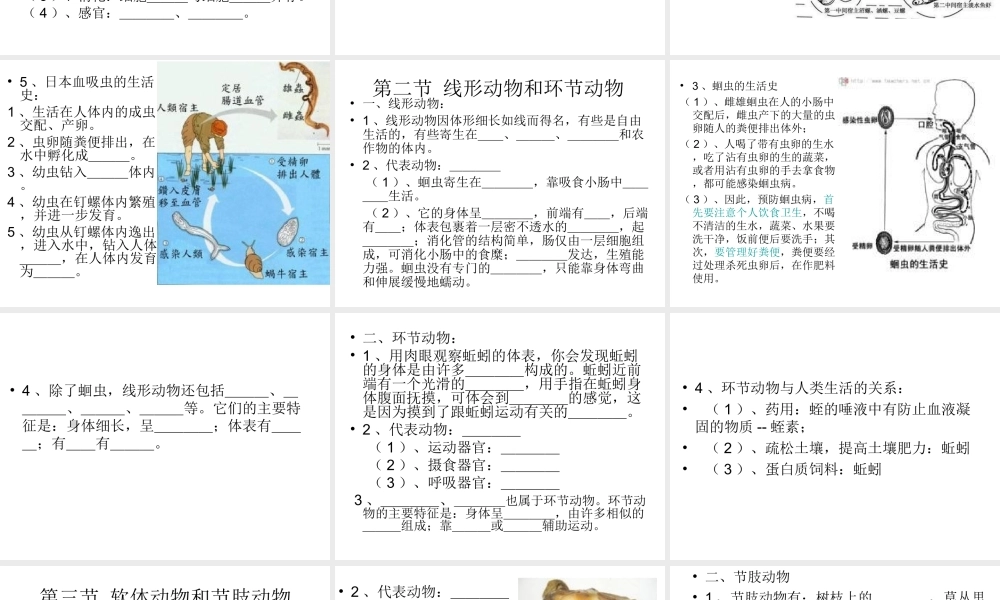
Task: Select the 环节动物与人类生活的关系 slide
Action: click(x=835, y=436)
